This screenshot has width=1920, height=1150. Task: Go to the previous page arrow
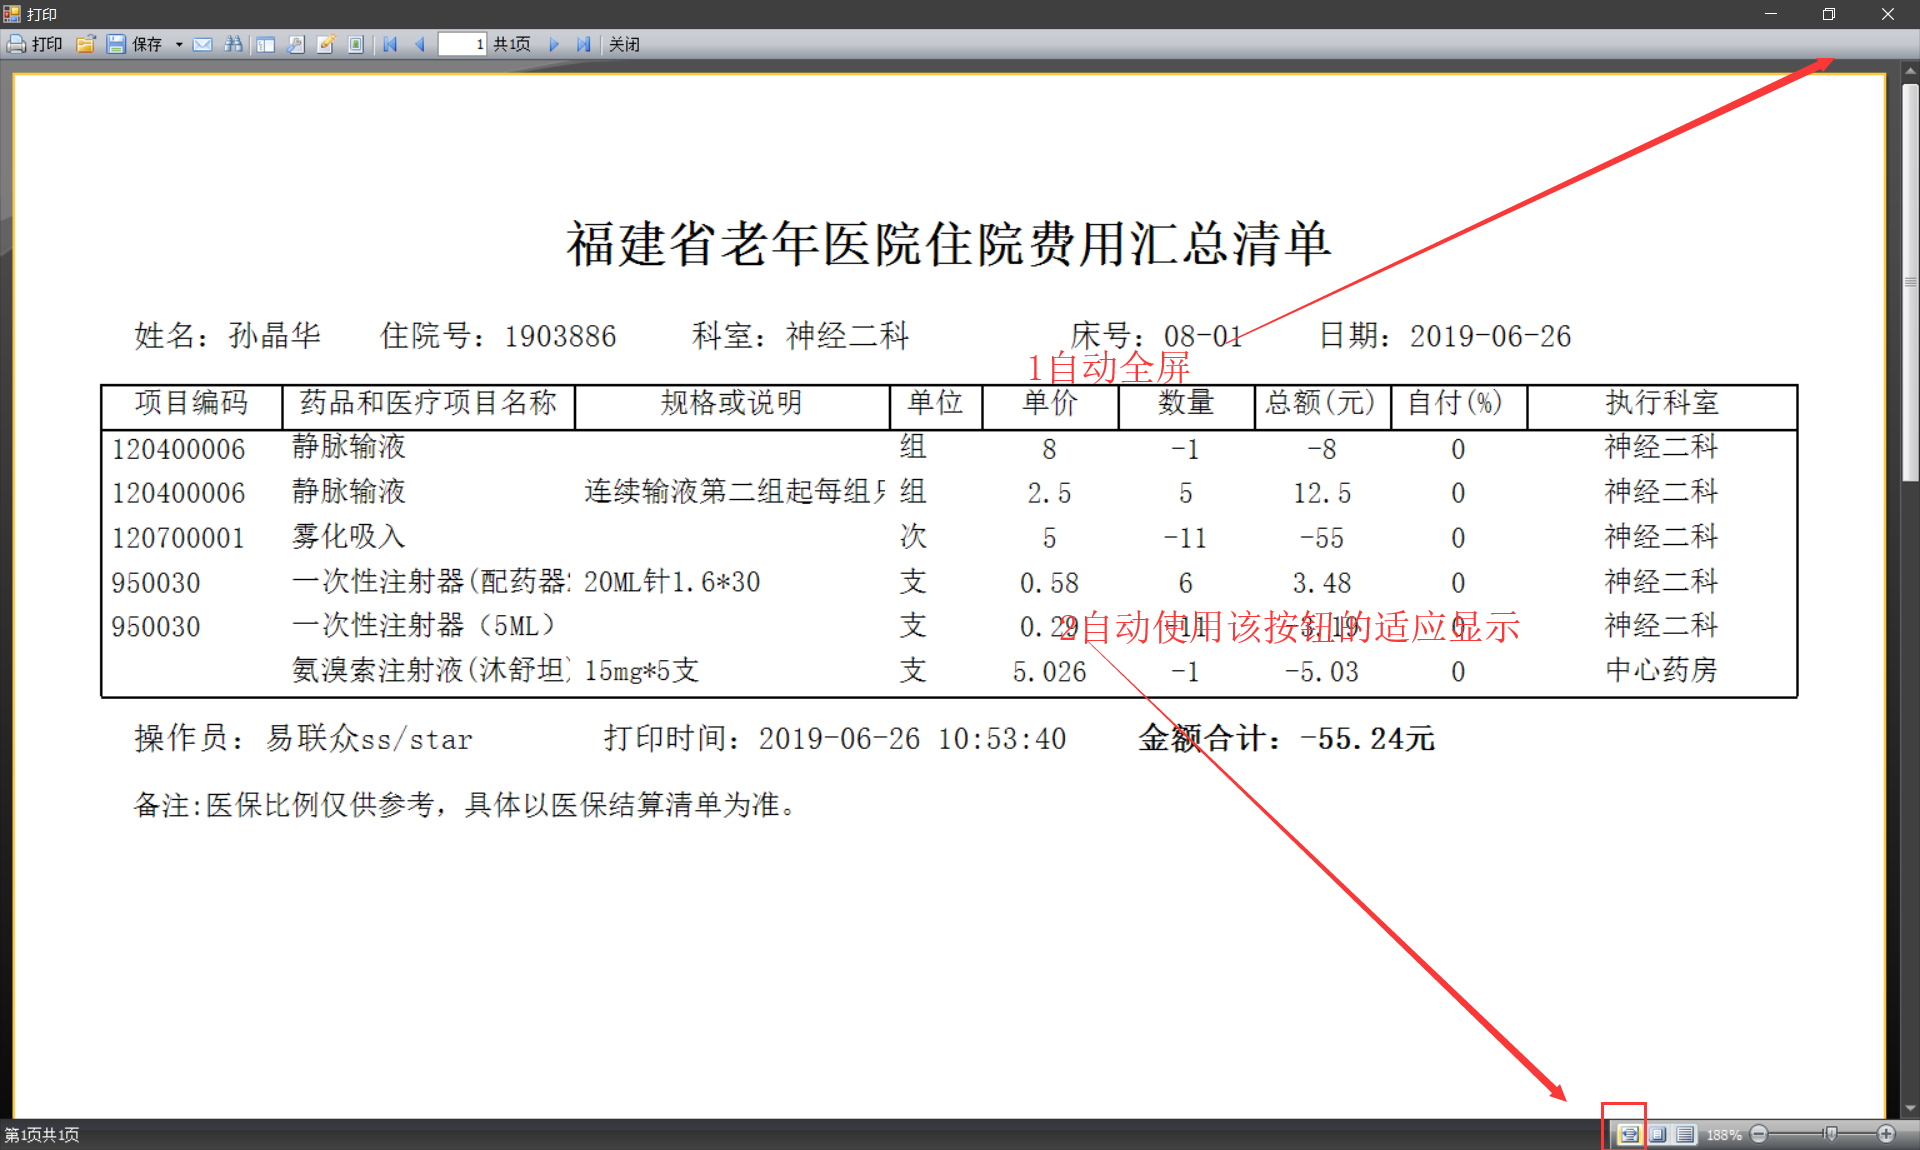(420, 44)
